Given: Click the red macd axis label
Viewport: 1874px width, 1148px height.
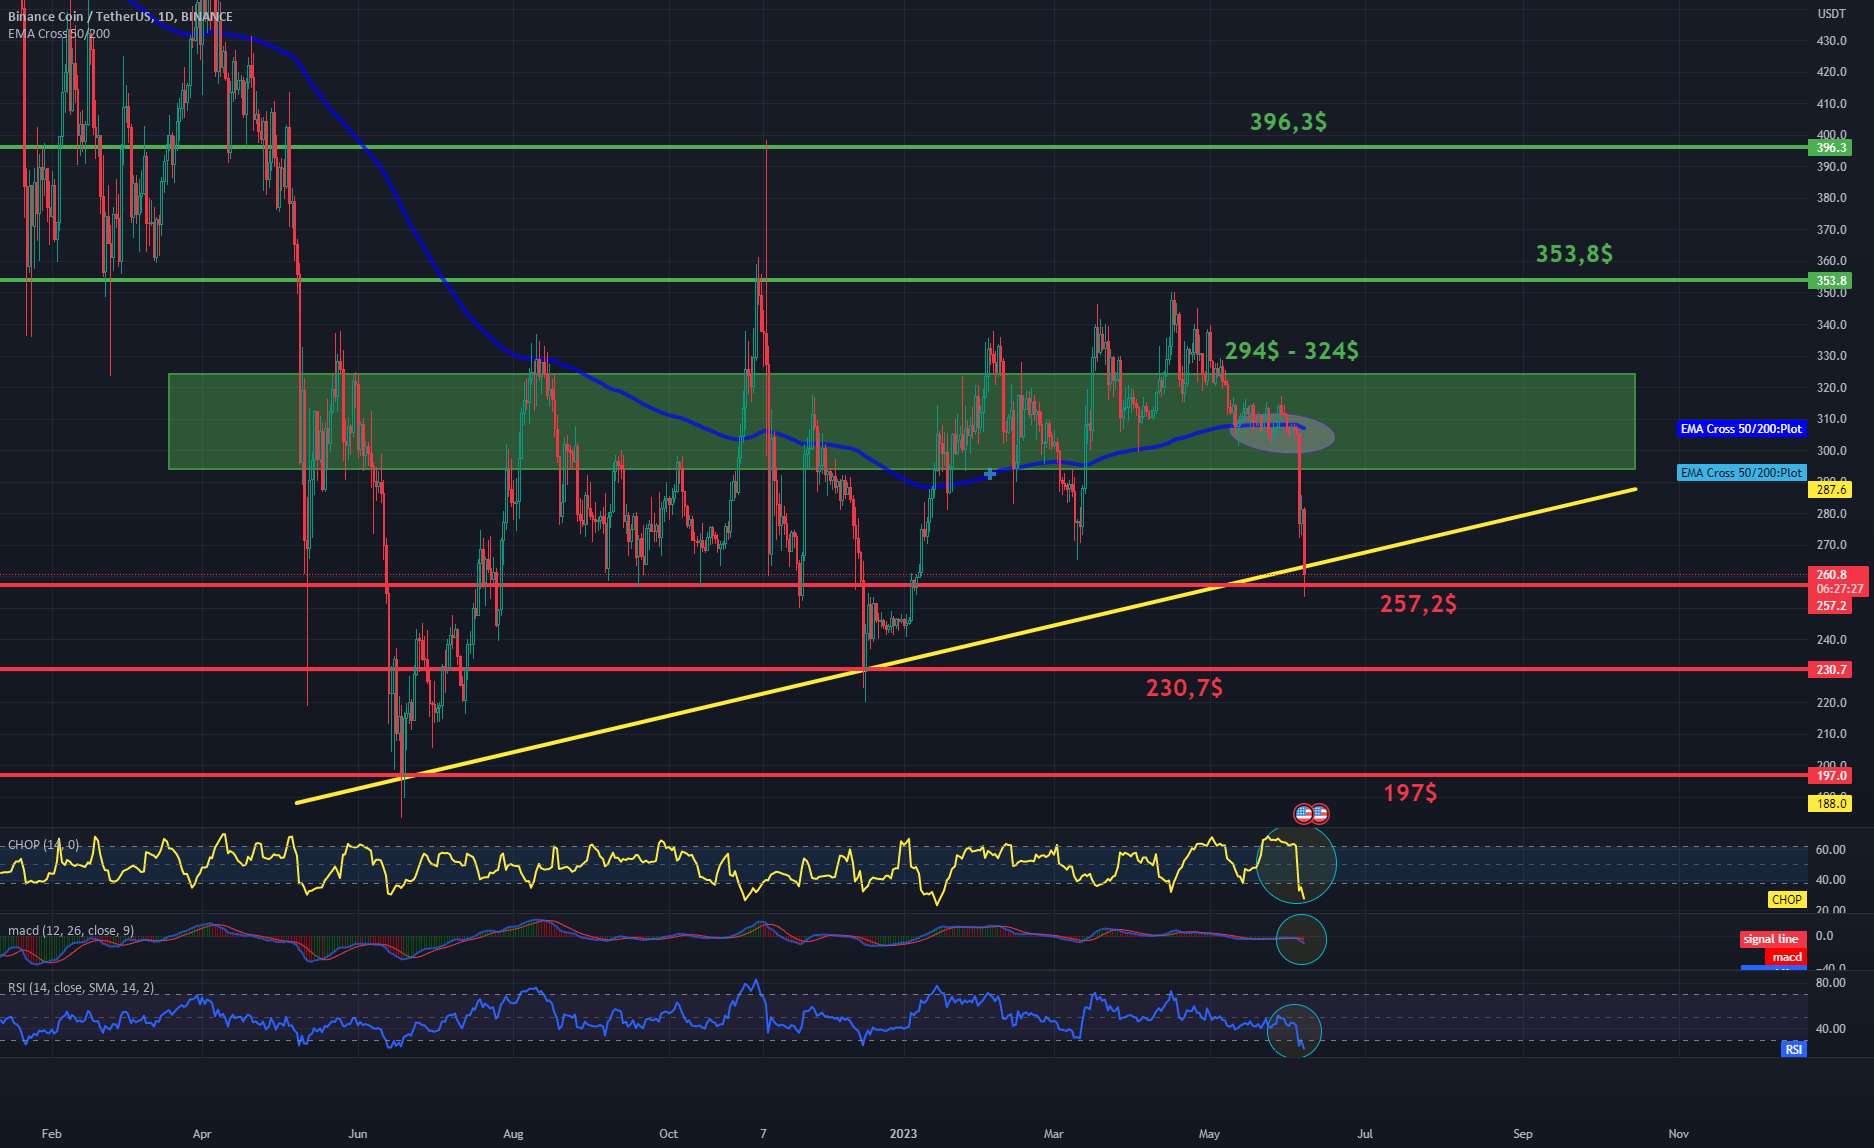Looking at the screenshot, I should [x=1786, y=957].
